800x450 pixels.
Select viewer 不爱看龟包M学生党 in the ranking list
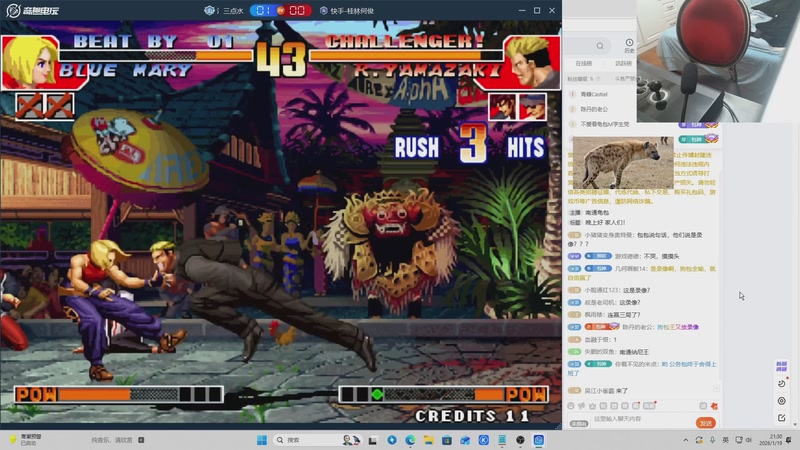click(605, 124)
